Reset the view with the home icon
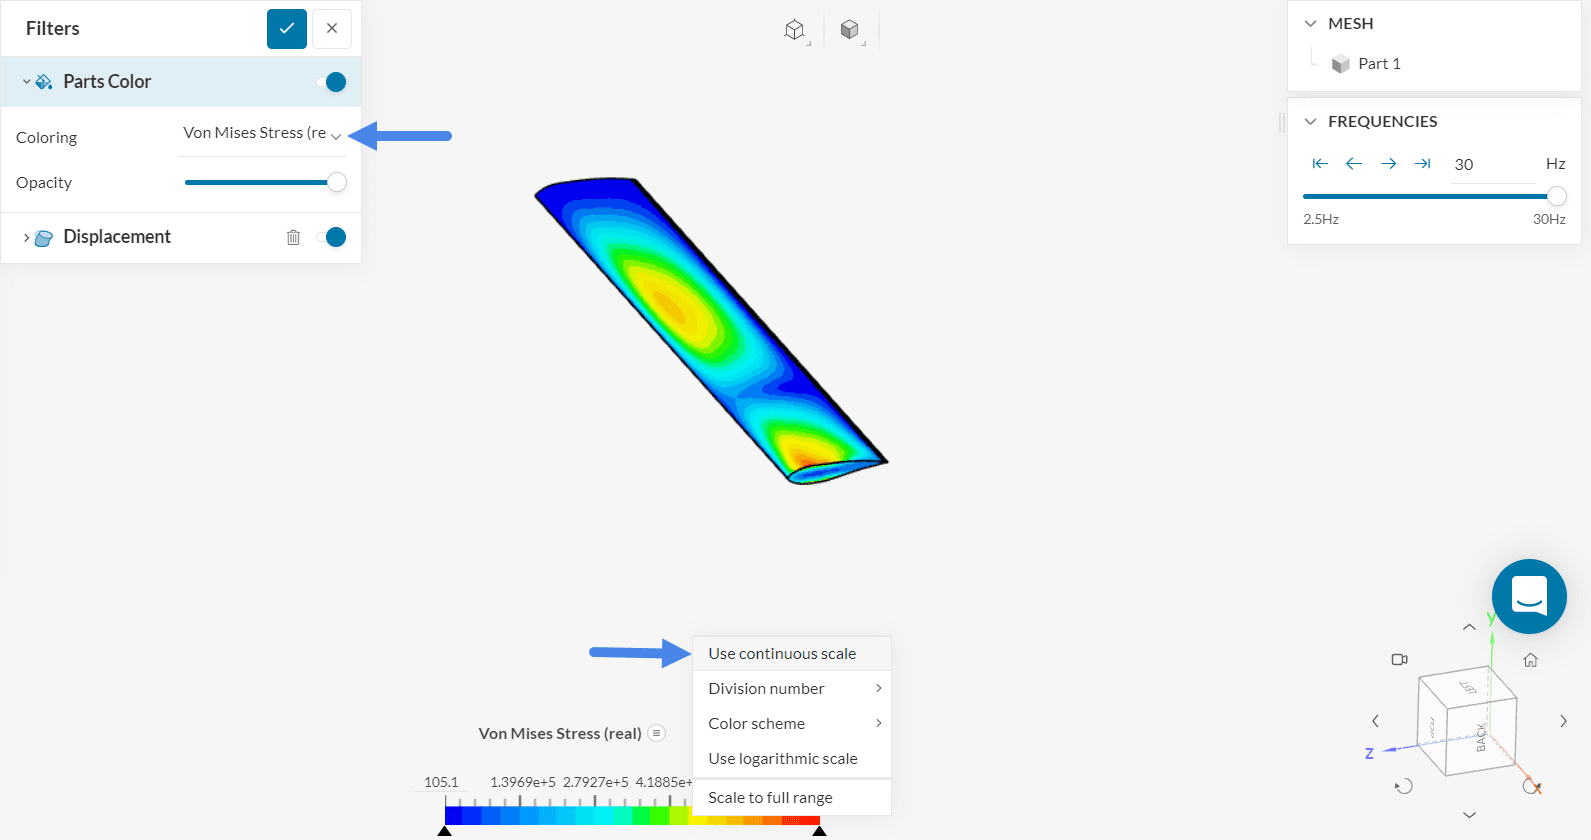 coord(1530,660)
